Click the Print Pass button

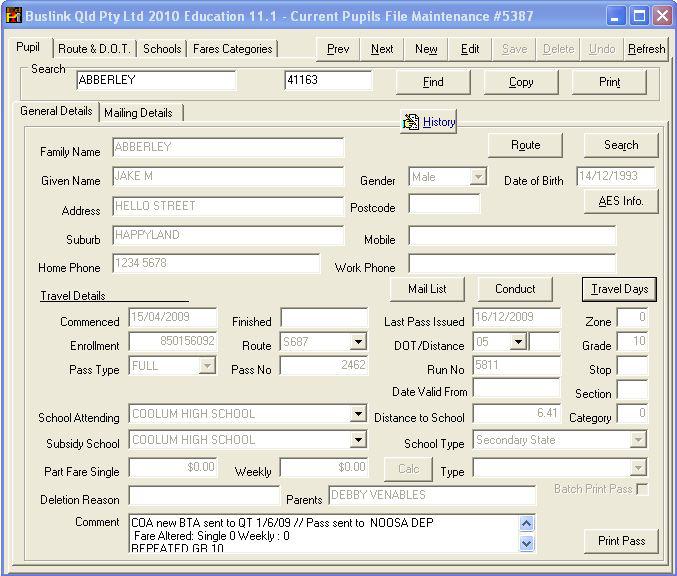pos(621,541)
